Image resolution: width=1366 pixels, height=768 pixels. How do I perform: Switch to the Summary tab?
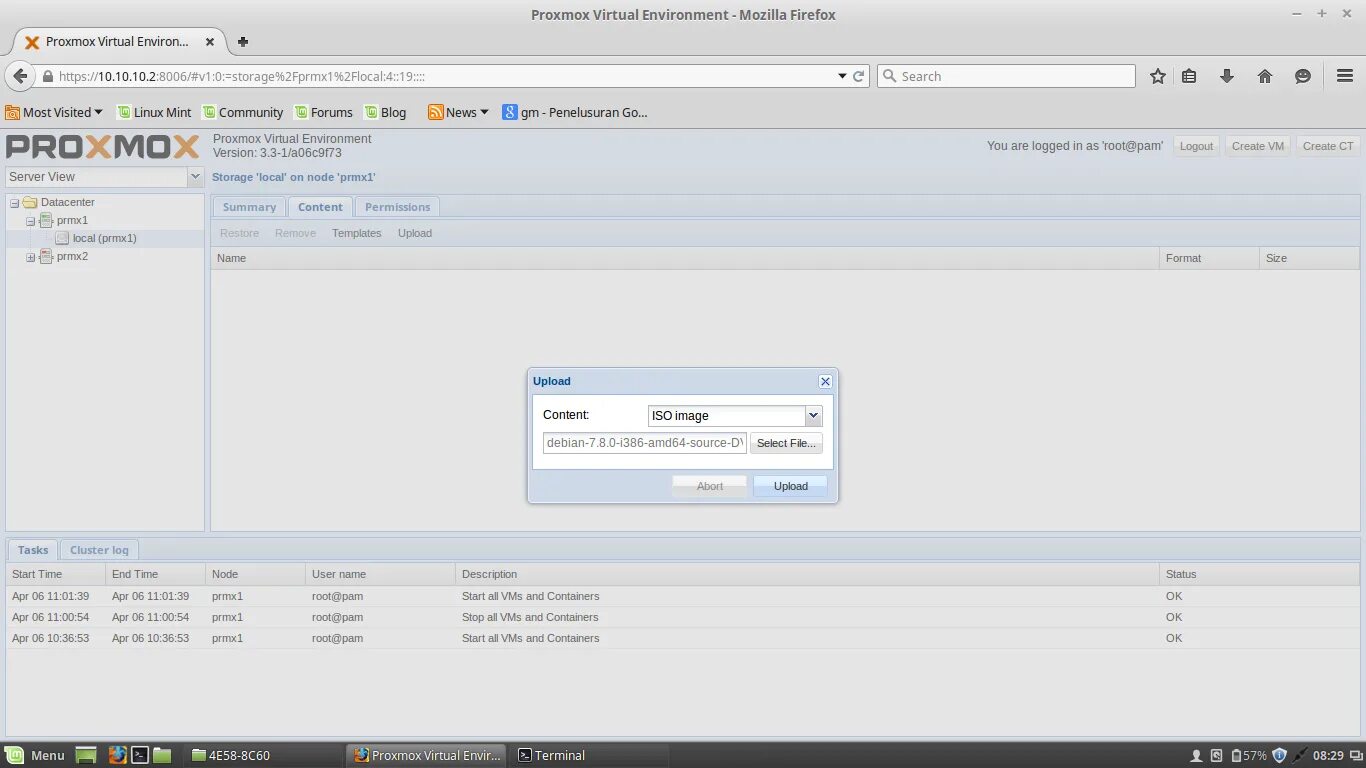click(249, 207)
